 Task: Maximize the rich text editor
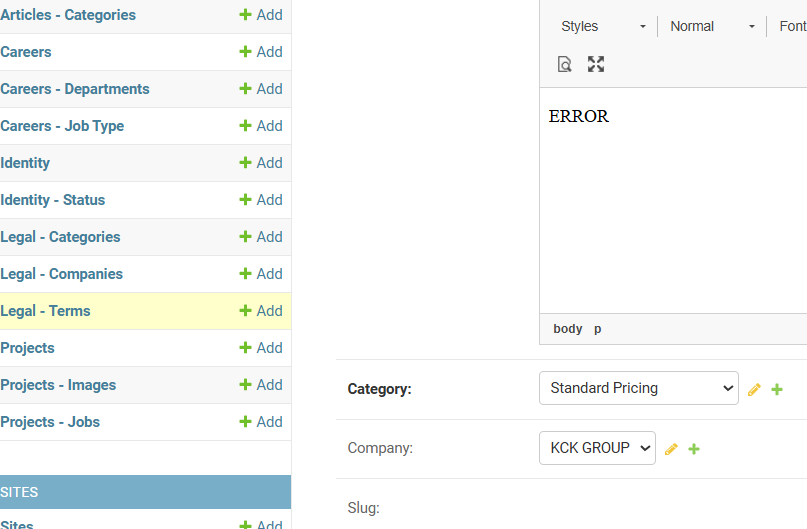click(596, 64)
